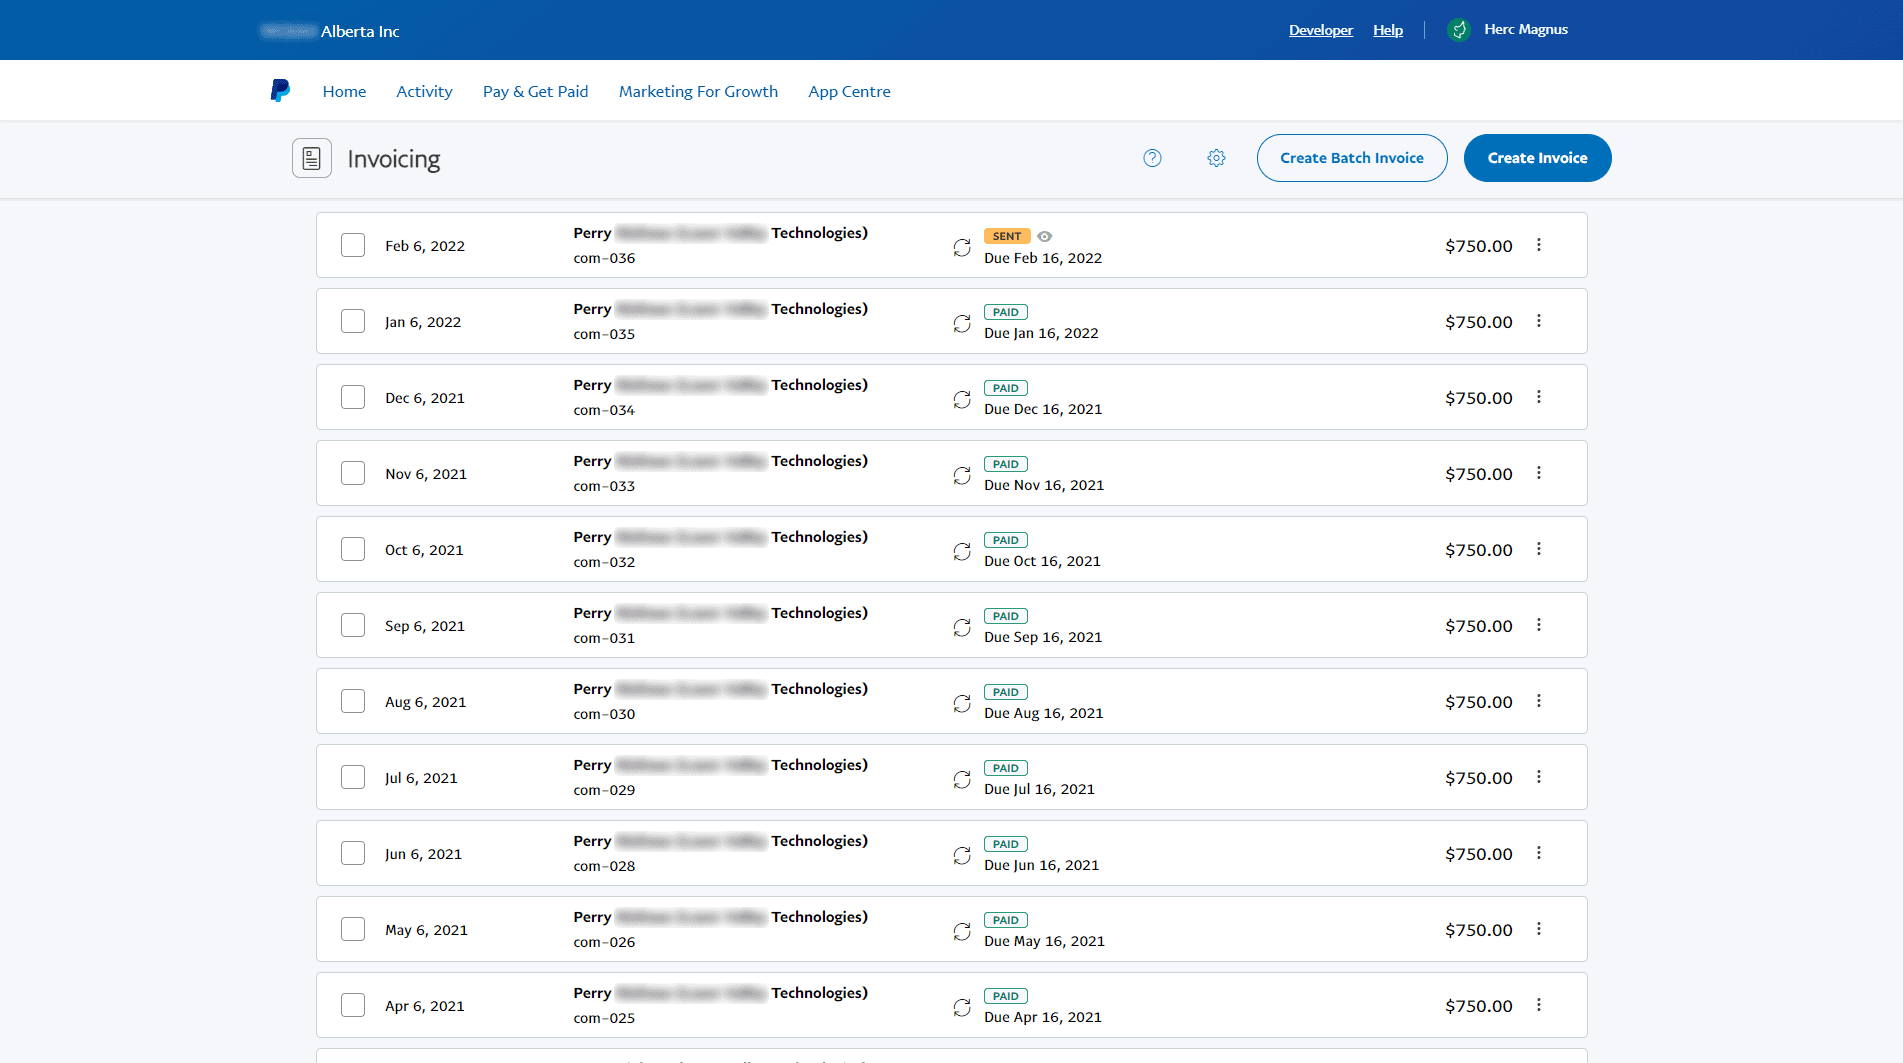Open the Developer link
Viewport: 1903px width, 1063px height.
pyautogui.click(x=1320, y=30)
